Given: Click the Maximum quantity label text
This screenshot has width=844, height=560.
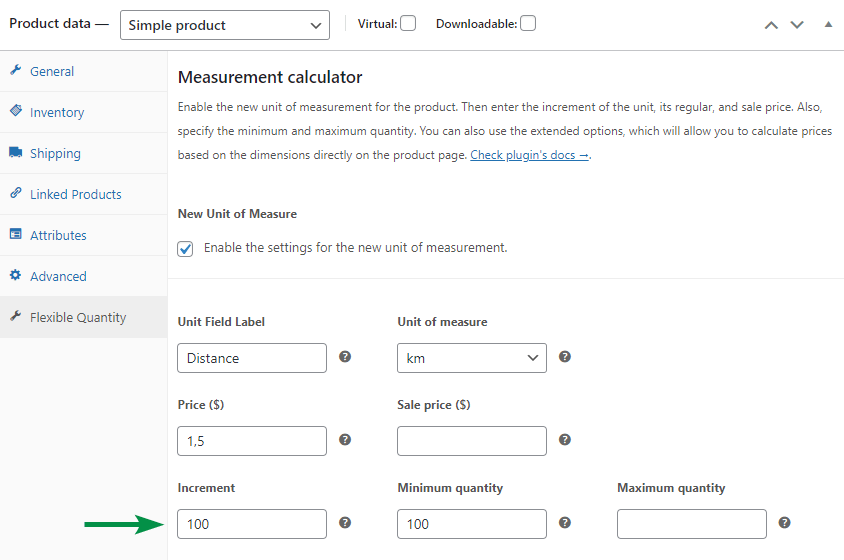Looking at the screenshot, I should [671, 488].
